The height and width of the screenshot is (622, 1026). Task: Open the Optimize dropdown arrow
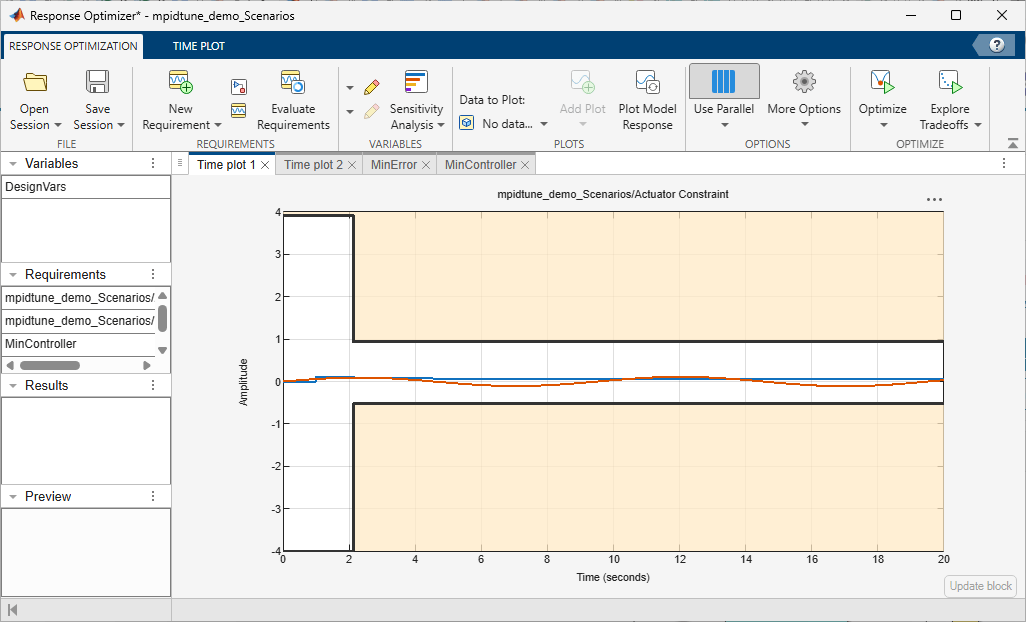pyautogui.click(x=883, y=125)
